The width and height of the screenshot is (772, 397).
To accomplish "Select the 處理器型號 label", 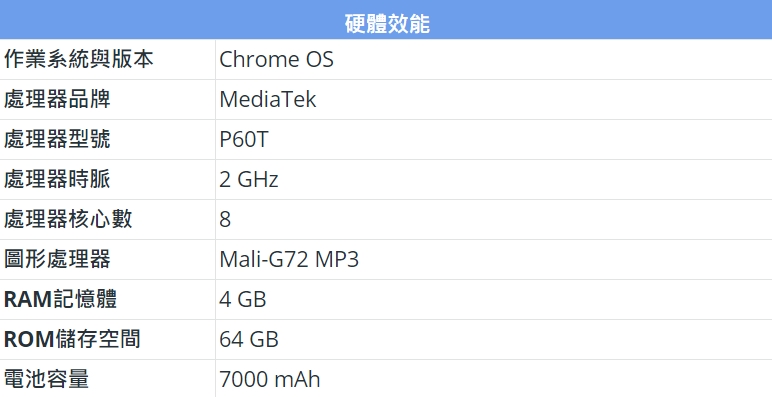I will [57, 139].
